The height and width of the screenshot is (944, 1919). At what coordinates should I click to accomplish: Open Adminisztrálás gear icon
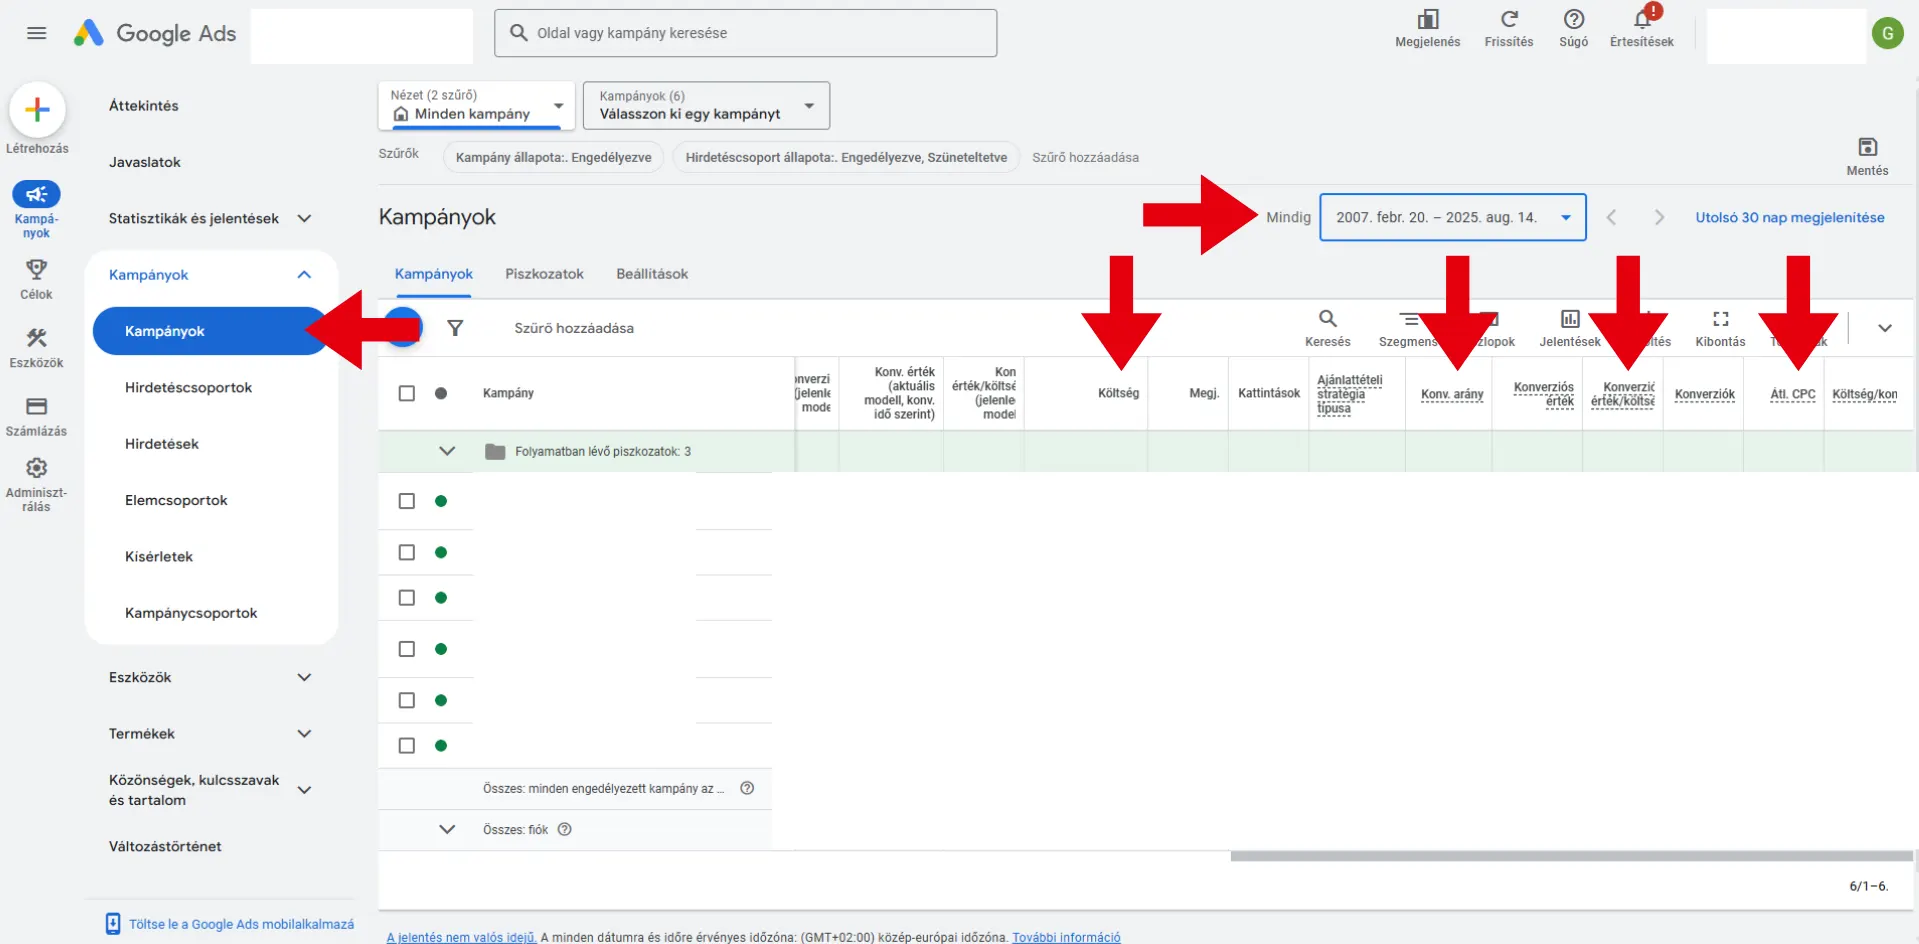36,468
